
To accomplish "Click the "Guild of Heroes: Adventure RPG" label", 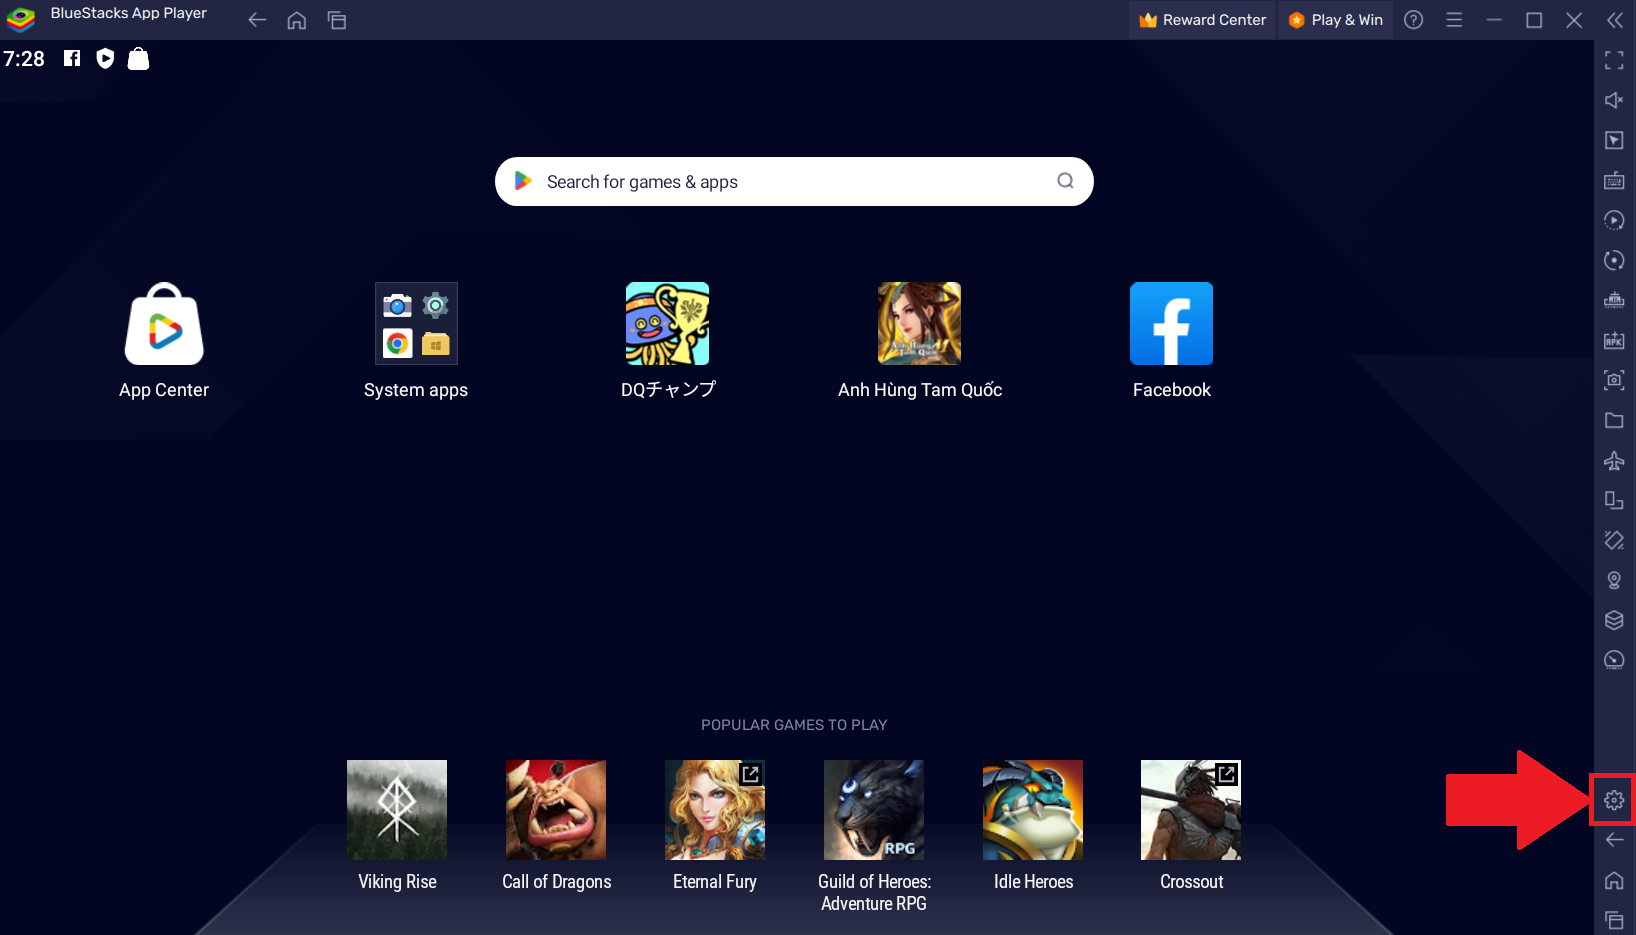I will coord(874,892).
